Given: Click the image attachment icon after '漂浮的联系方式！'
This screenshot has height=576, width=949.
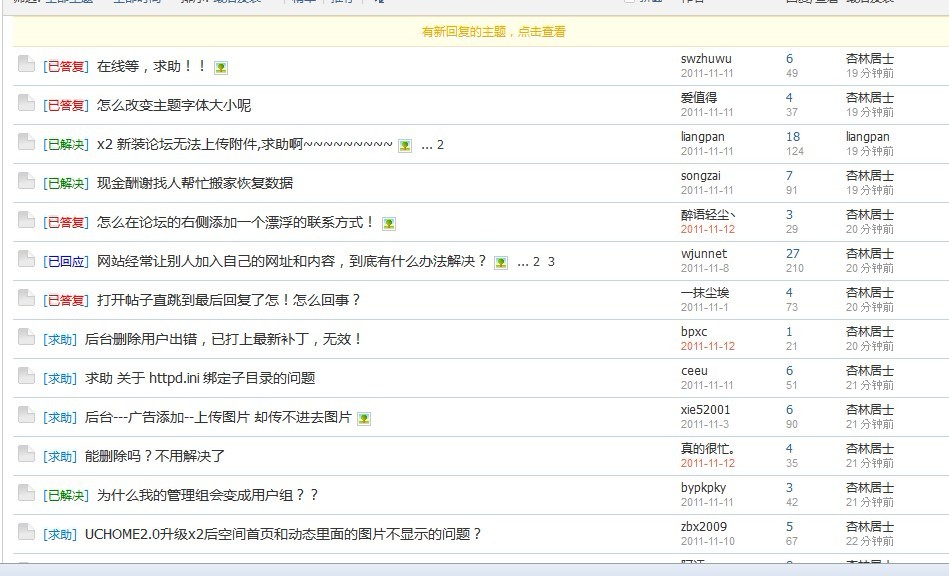Looking at the screenshot, I should click(x=389, y=224).
